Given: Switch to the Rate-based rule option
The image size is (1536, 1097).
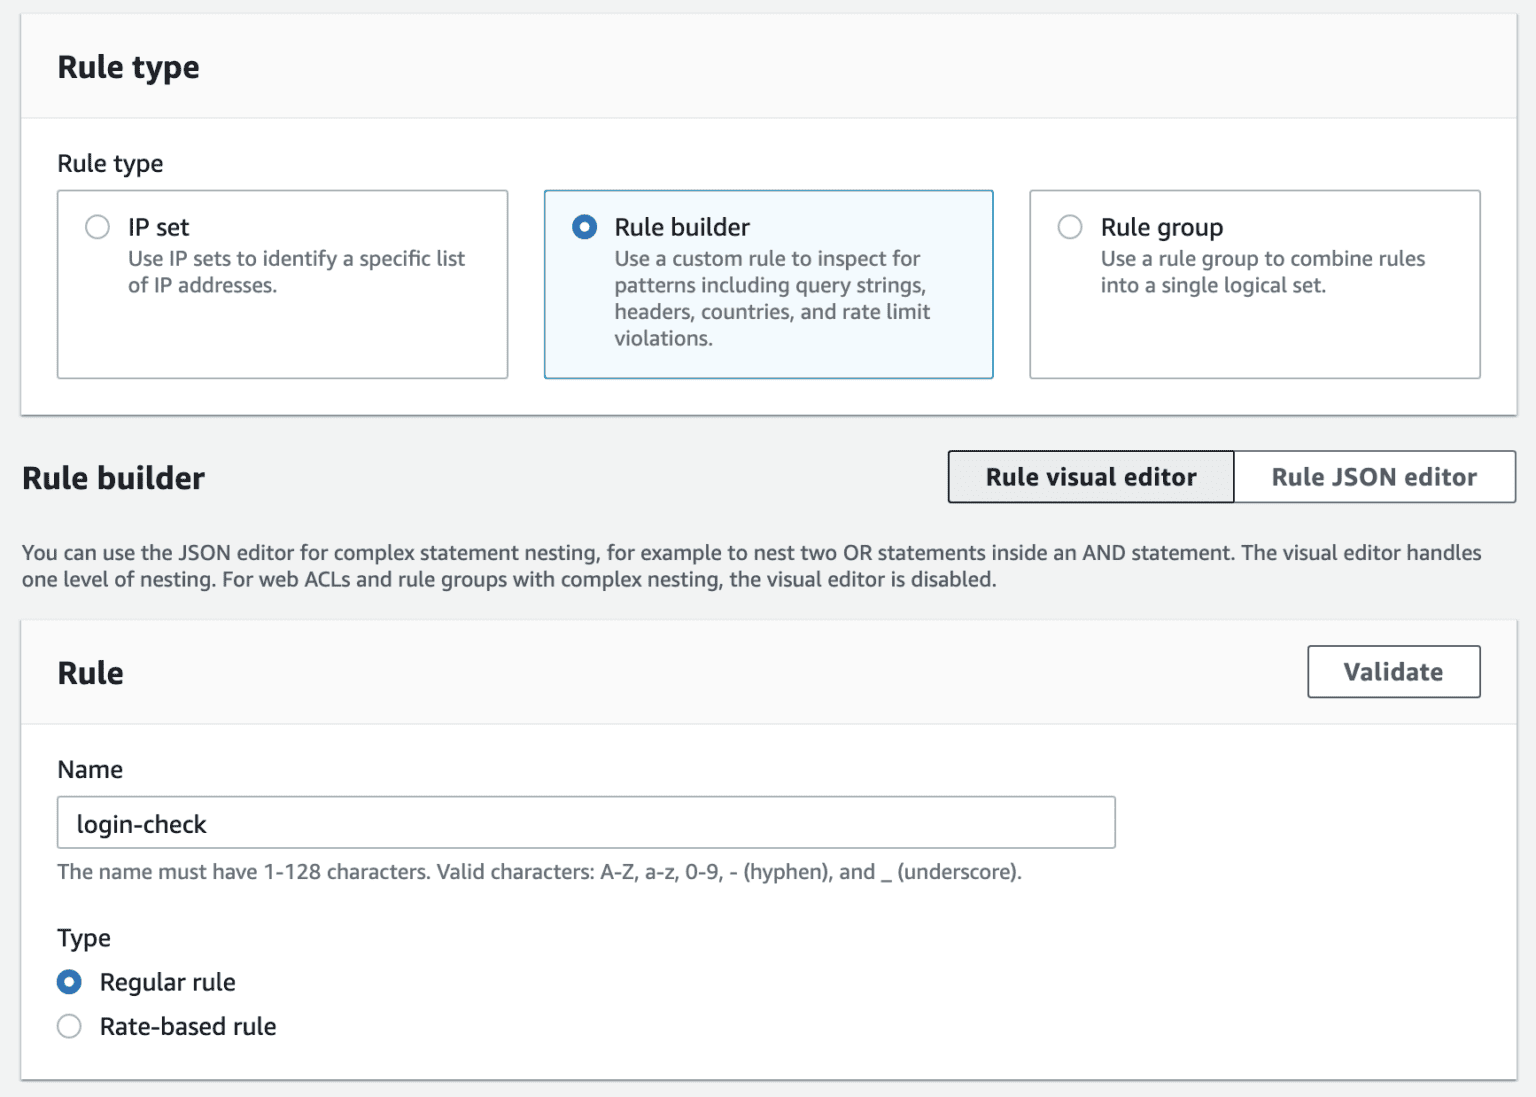Looking at the screenshot, I should point(68,1026).
